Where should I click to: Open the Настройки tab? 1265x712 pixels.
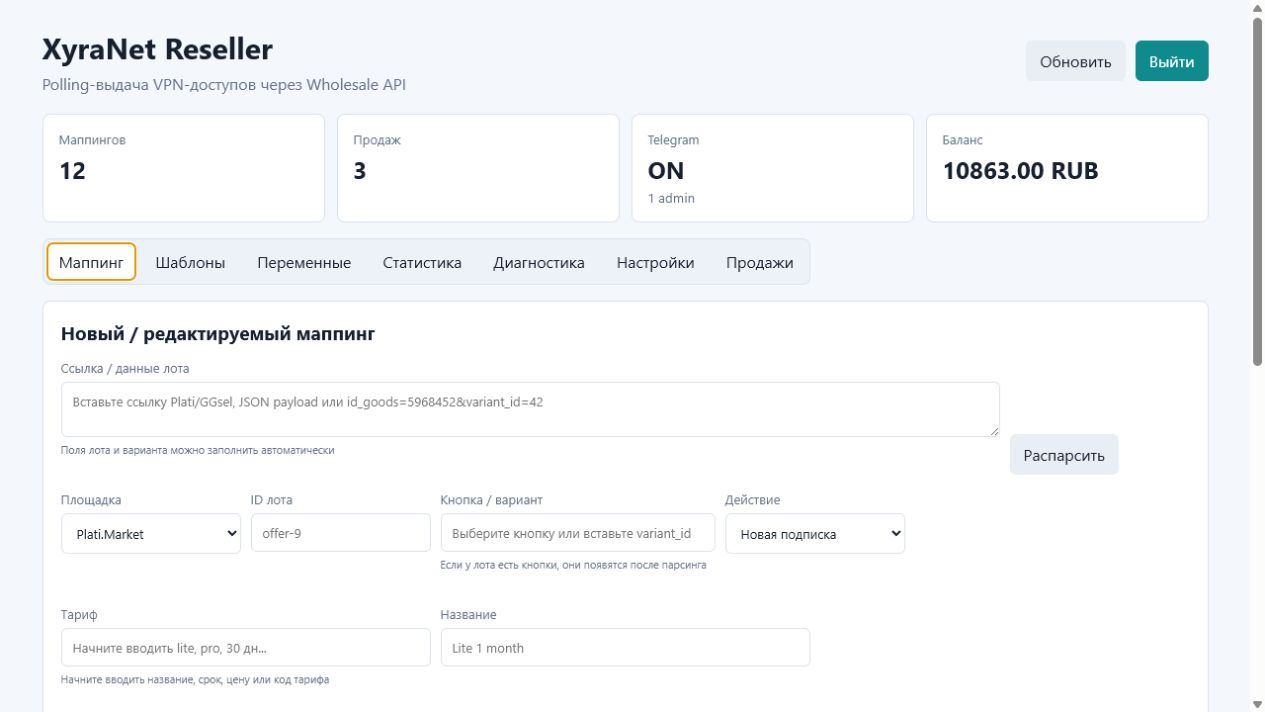[655, 263]
